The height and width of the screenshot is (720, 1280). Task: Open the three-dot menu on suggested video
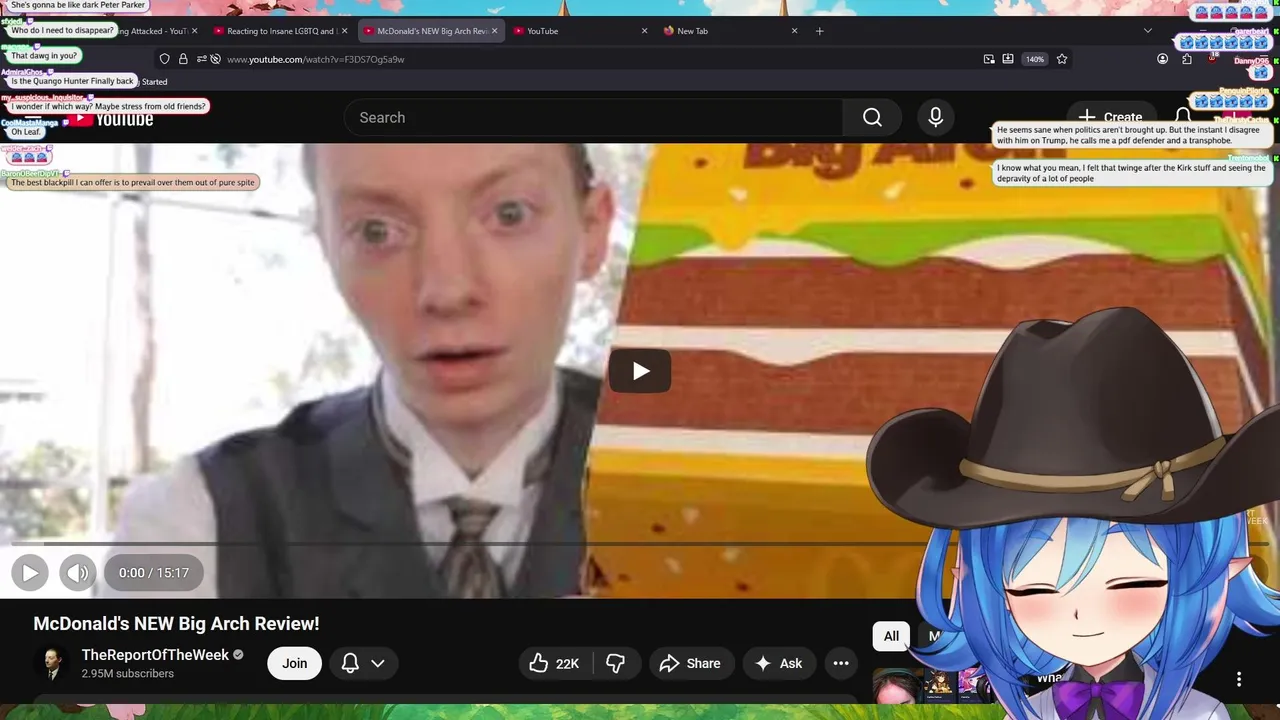1239,679
